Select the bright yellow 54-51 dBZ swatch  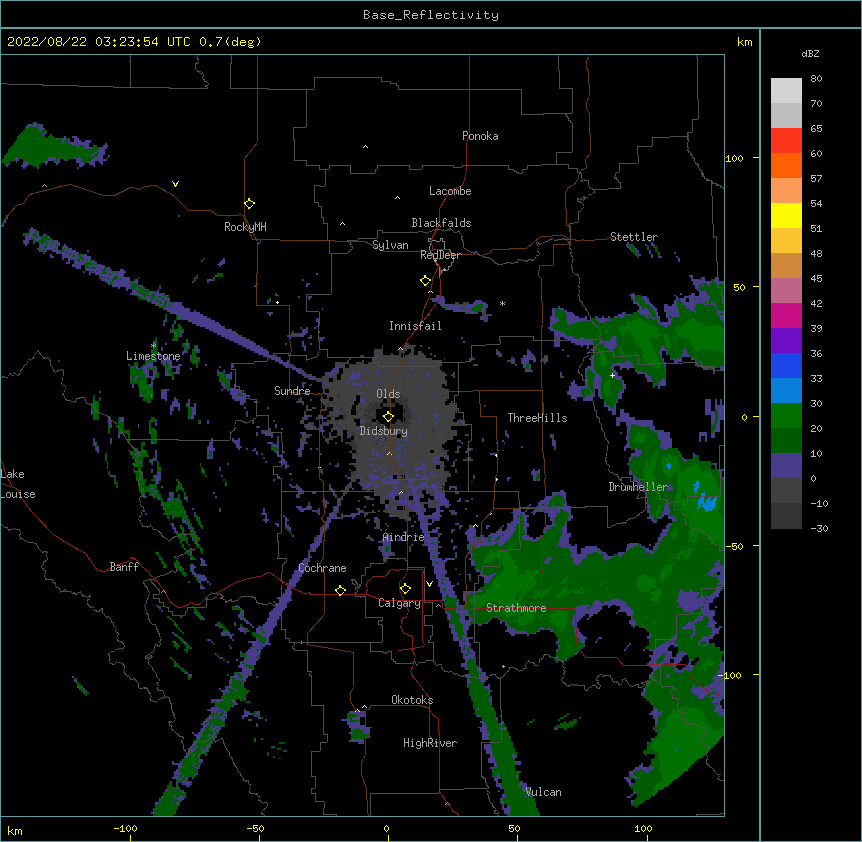[786, 215]
